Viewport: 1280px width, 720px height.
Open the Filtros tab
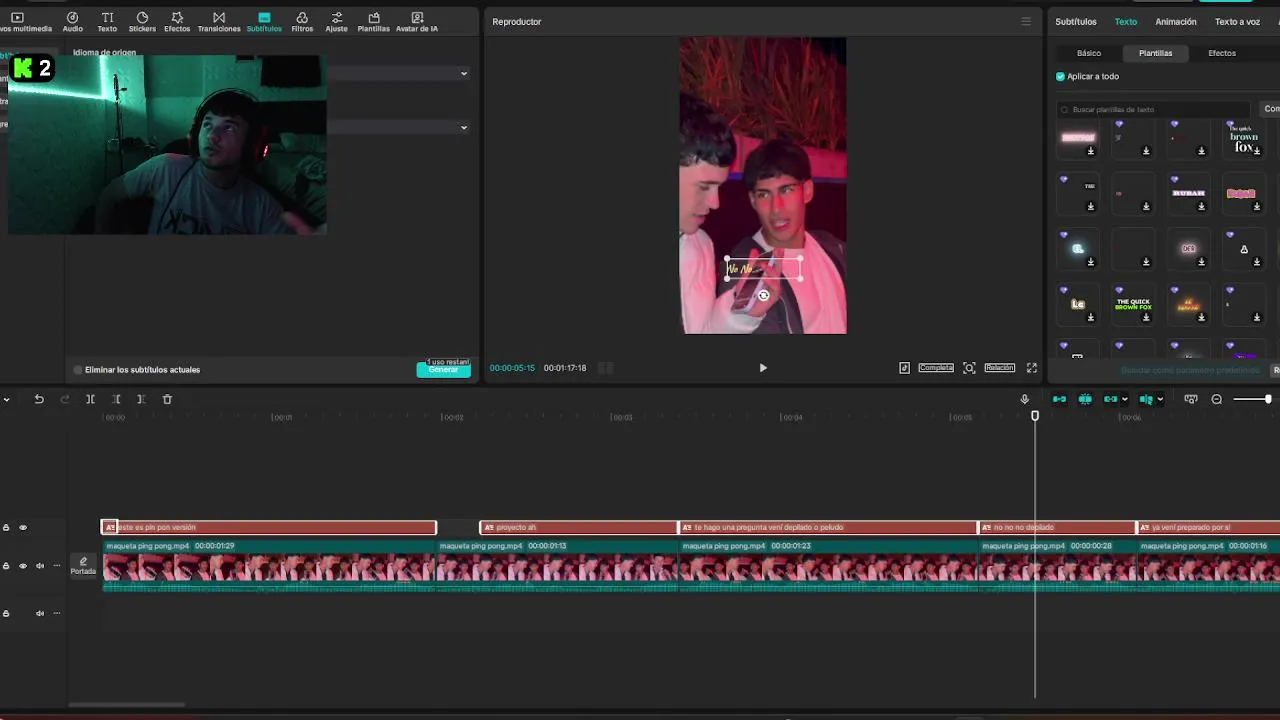click(302, 22)
